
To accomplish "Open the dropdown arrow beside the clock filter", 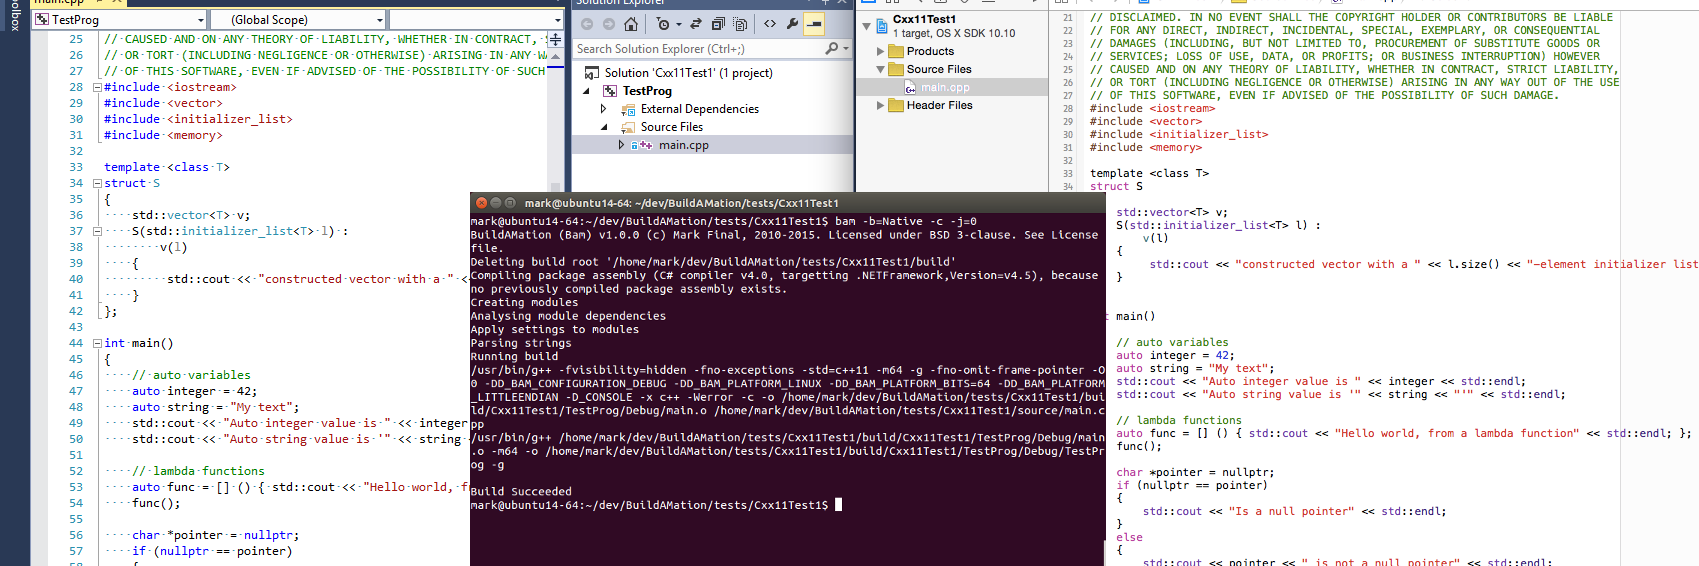I will coord(678,24).
